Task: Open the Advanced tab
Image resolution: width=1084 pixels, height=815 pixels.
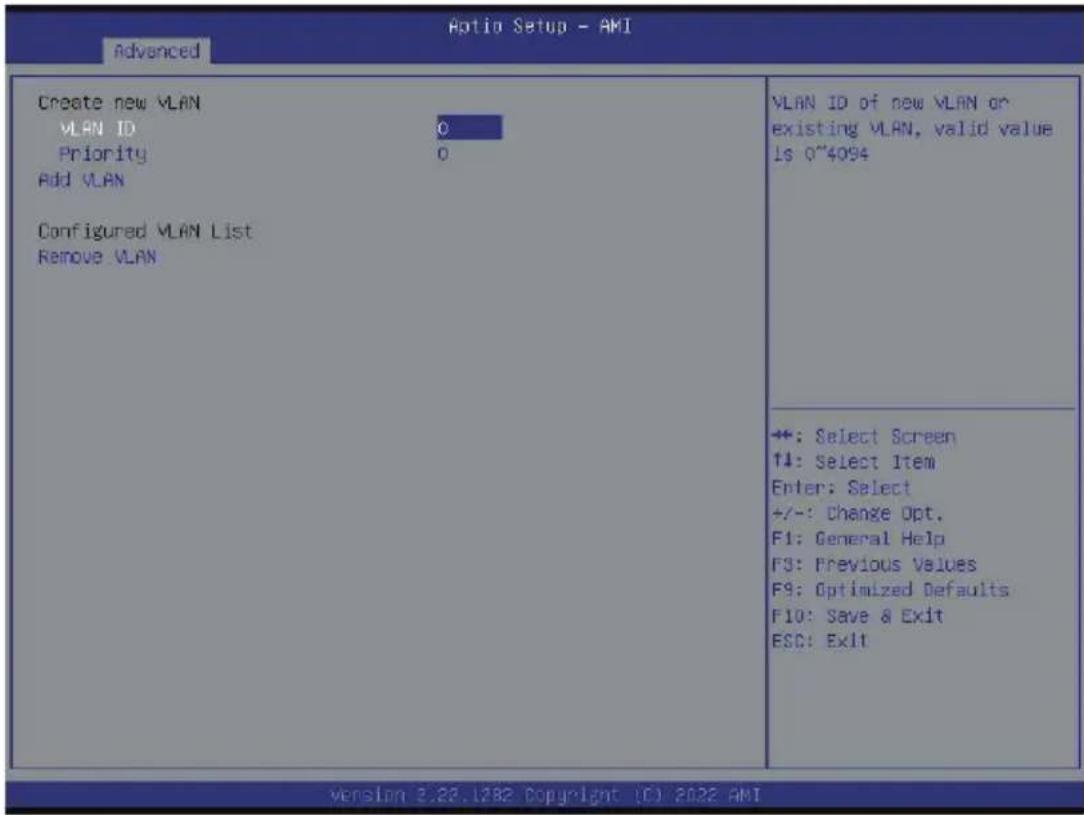Action: 157,51
